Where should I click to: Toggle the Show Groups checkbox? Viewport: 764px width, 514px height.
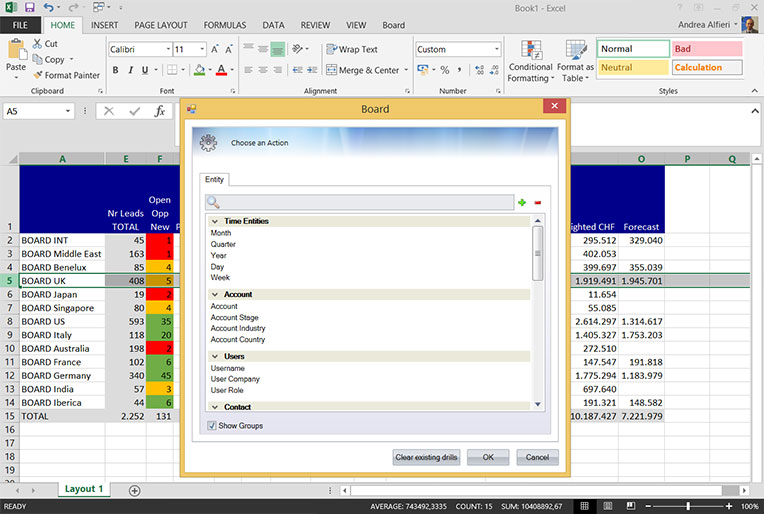212,425
